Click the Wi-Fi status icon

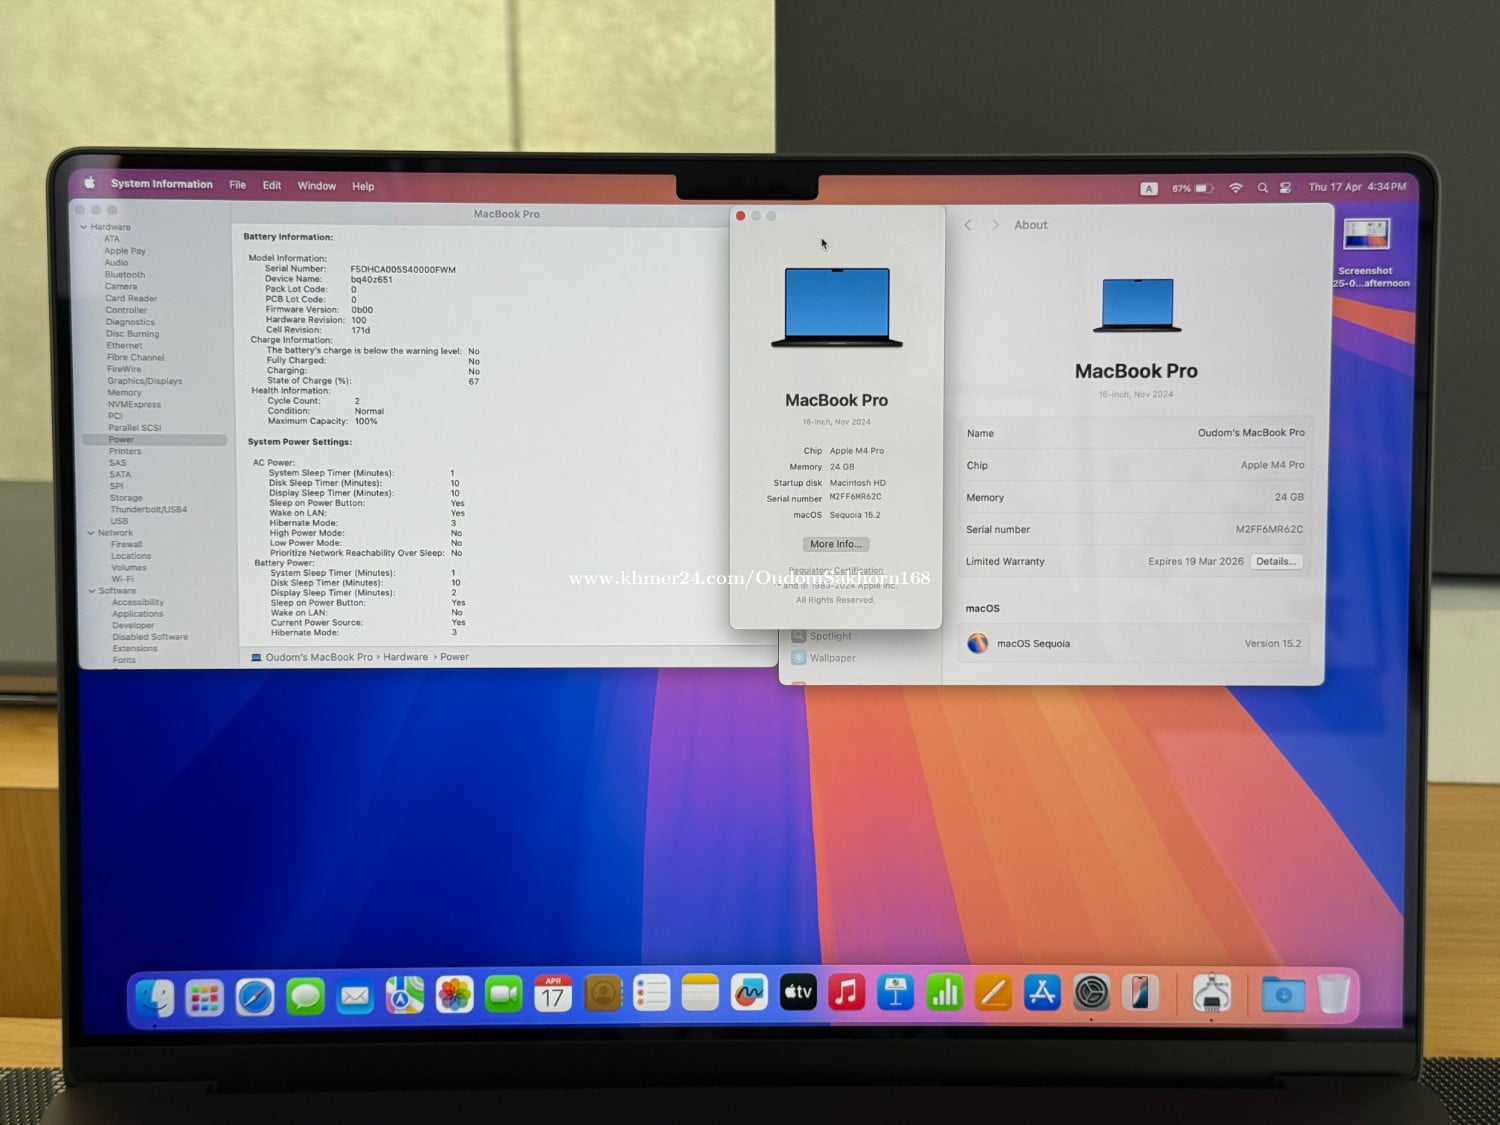(1236, 188)
